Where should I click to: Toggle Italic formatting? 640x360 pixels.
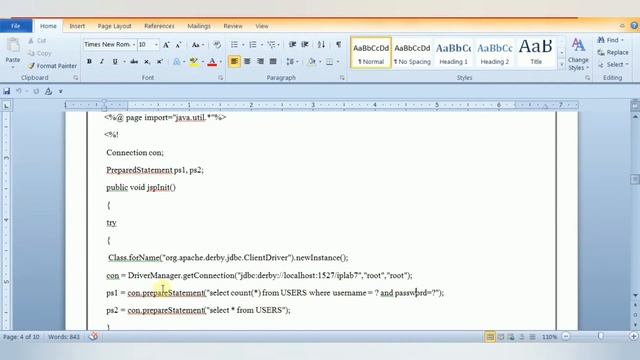click(x=102, y=62)
